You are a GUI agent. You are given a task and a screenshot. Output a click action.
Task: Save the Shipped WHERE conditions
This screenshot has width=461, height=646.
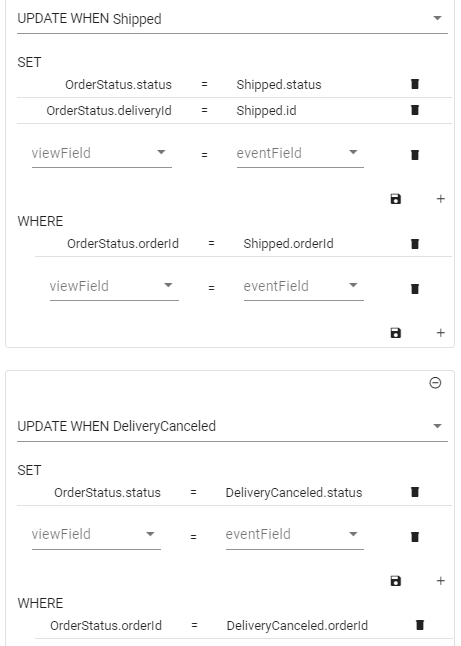pos(395,332)
